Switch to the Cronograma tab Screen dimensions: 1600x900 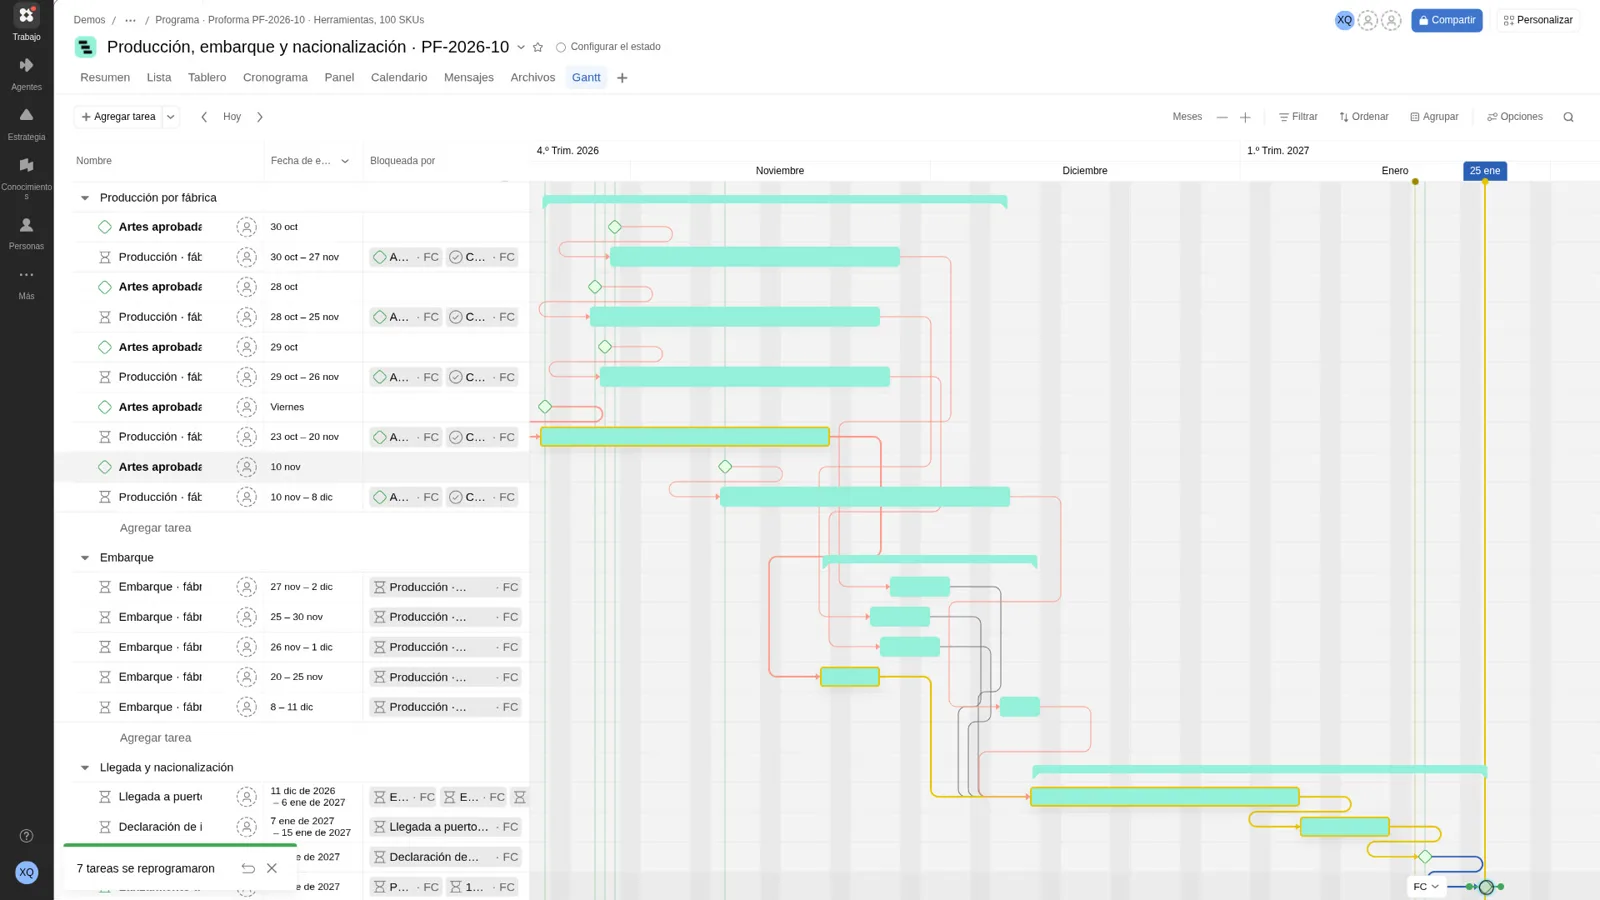pyautogui.click(x=275, y=78)
